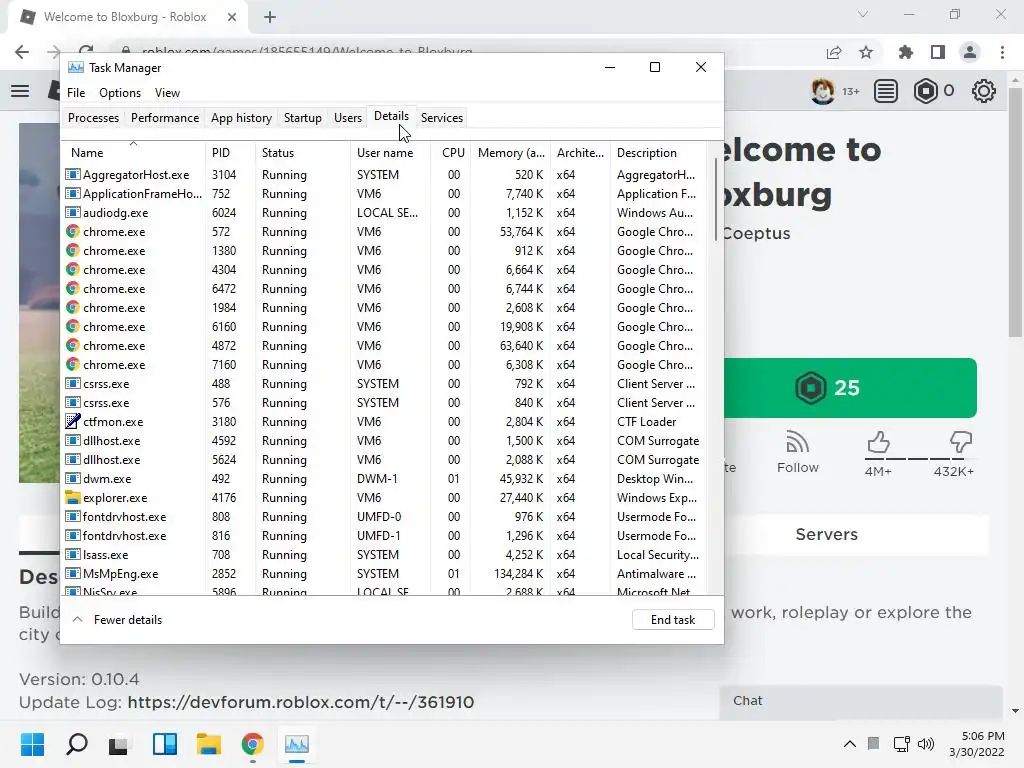Image resolution: width=1024 pixels, height=768 pixels.
Task: Switch to App history tab
Action: pyautogui.click(x=241, y=118)
